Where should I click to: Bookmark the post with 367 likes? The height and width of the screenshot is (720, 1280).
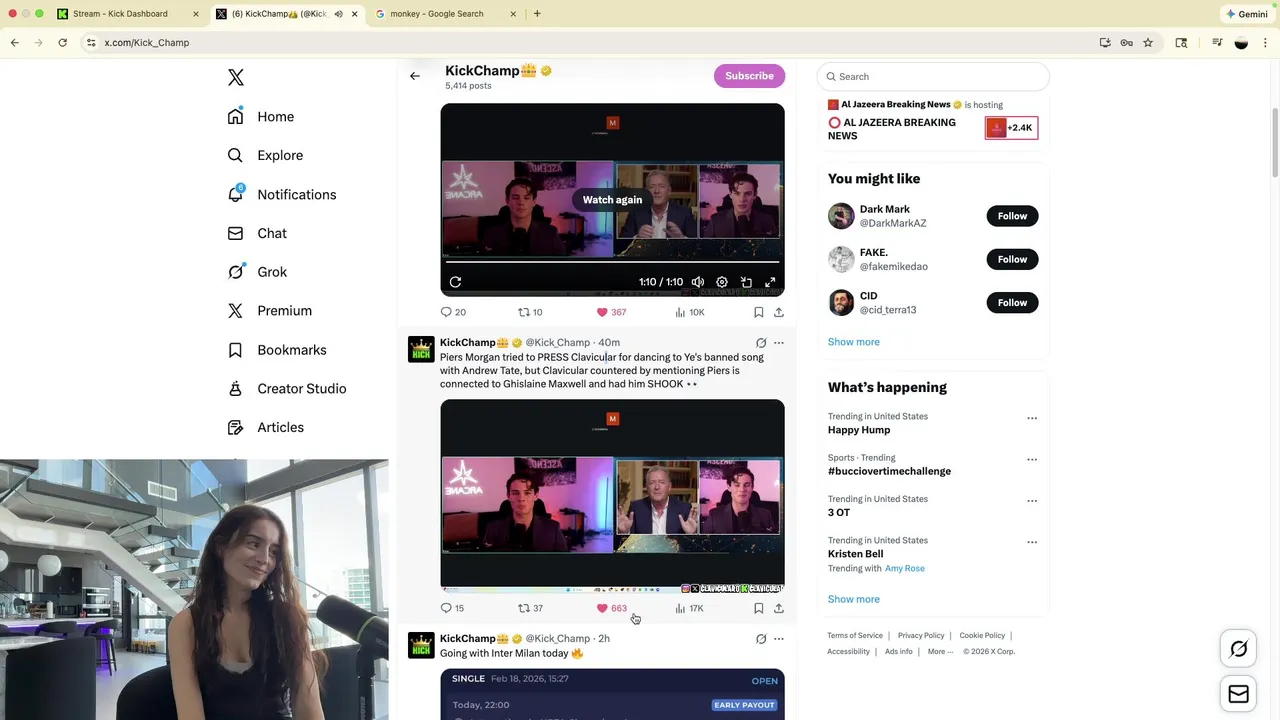(759, 312)
